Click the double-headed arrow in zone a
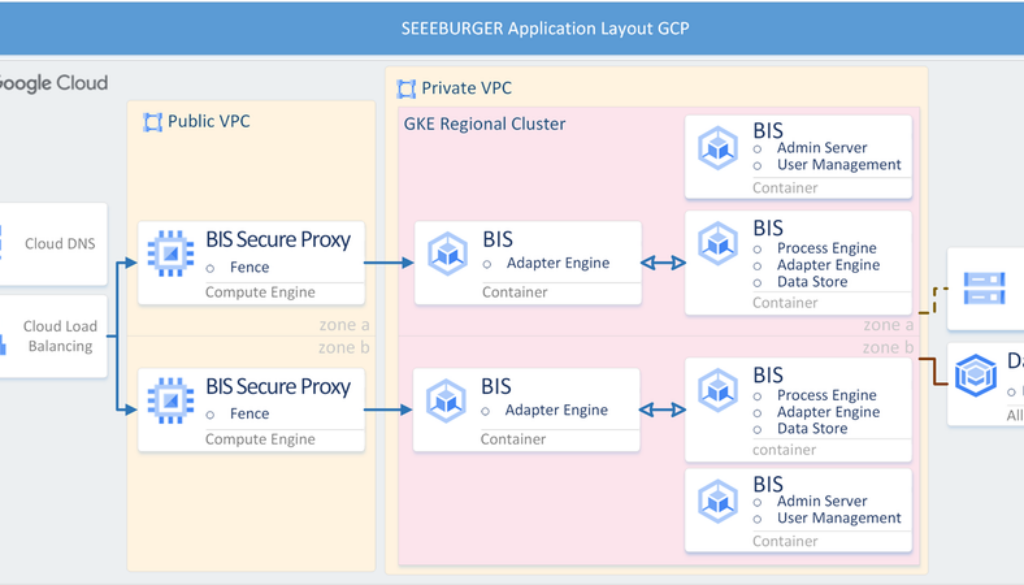 tap(663, 263)
